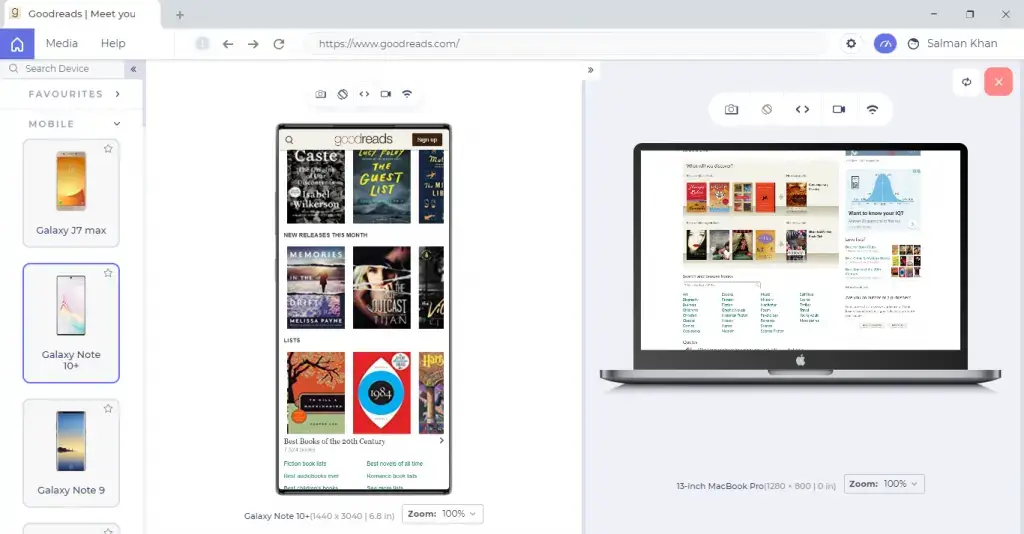The height and width of the screenshot is (534, 1024).
Task: Open the Media menu
Action: [61, 44]
